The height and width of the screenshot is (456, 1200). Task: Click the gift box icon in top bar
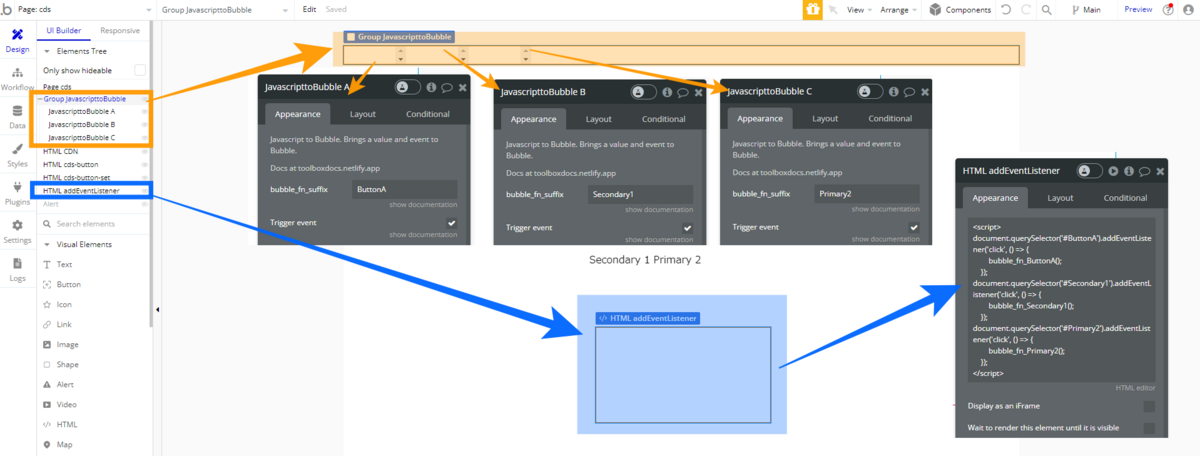pyautogui.click(x=813, y=9)
